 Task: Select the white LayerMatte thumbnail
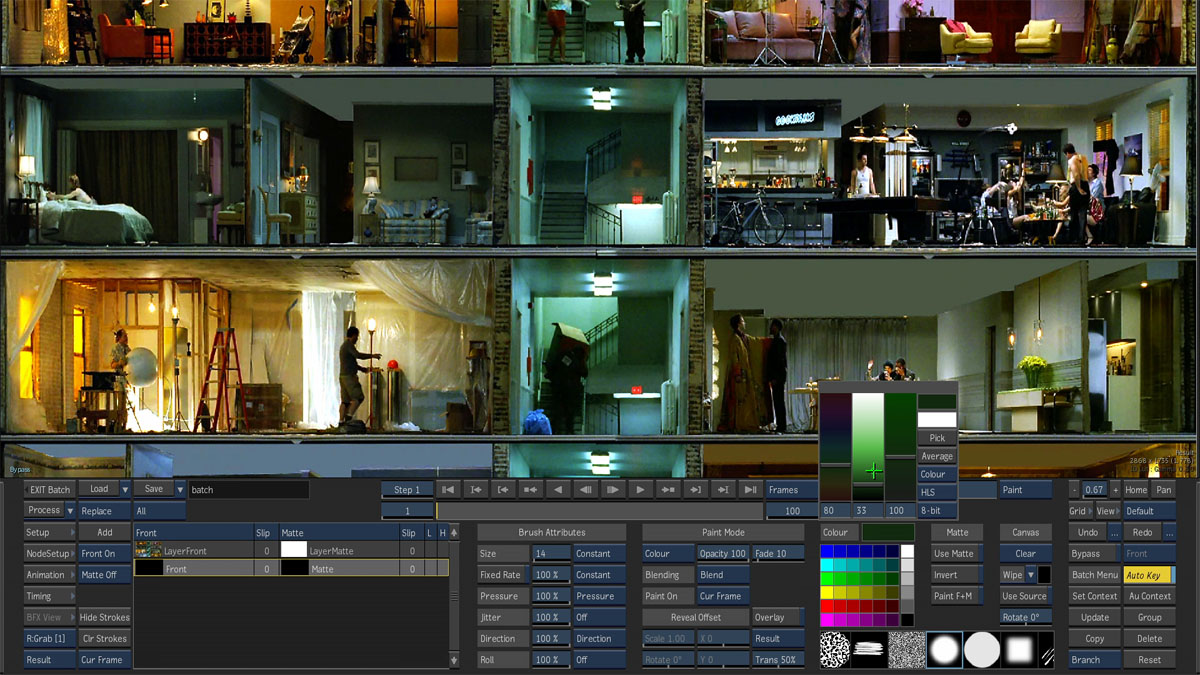tap(293, 550)
